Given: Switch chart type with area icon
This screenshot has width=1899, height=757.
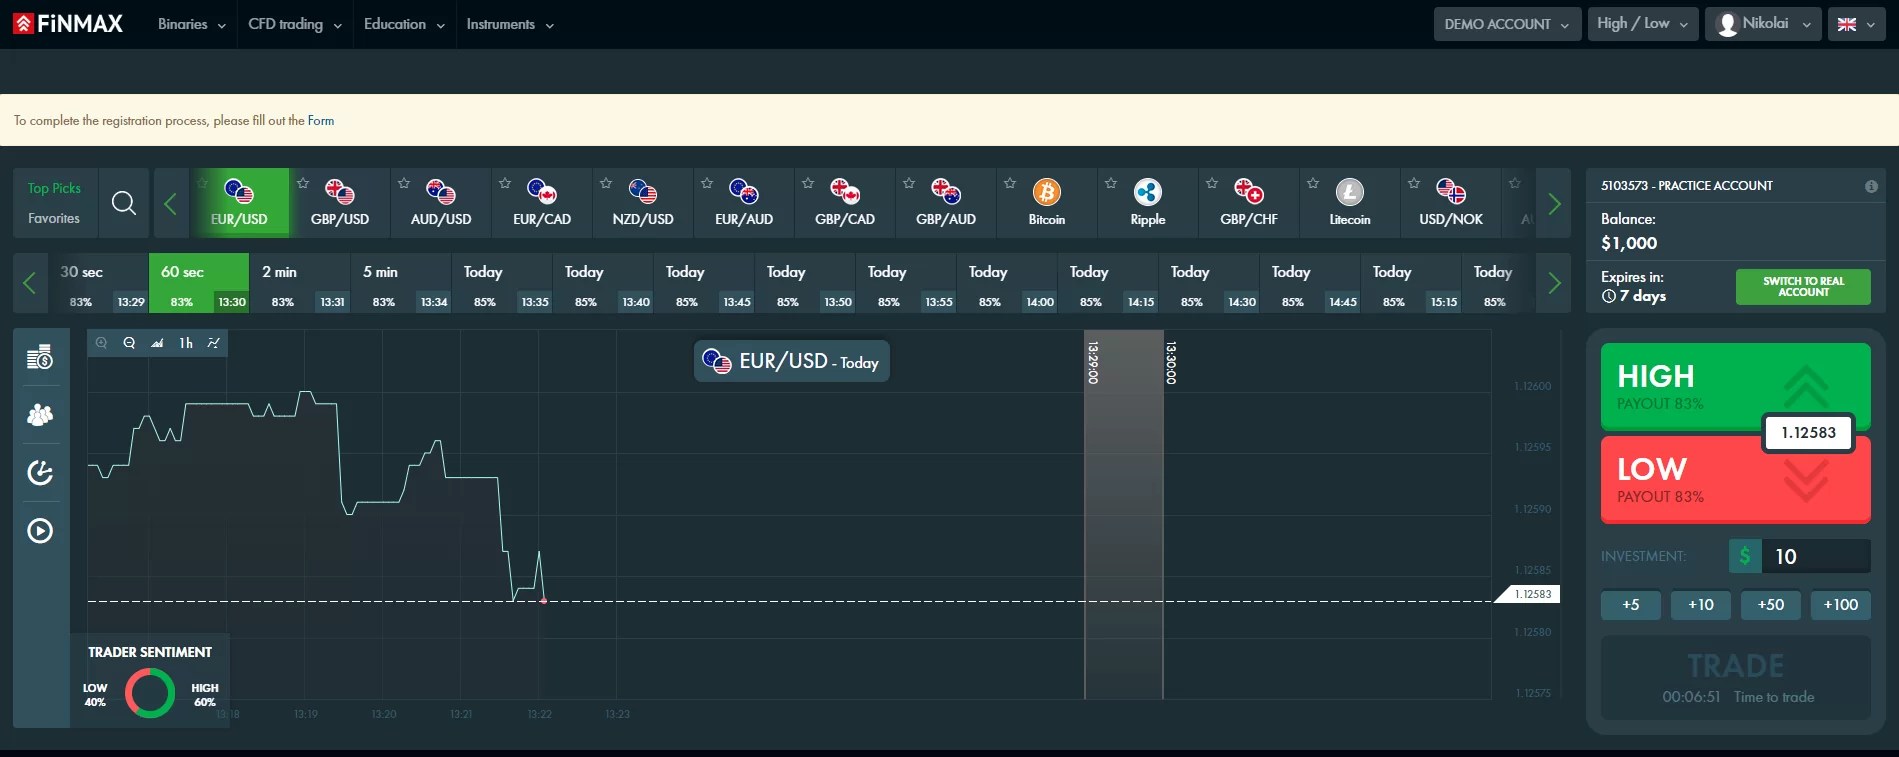Looking at the screenshot, I should point(157,343).
